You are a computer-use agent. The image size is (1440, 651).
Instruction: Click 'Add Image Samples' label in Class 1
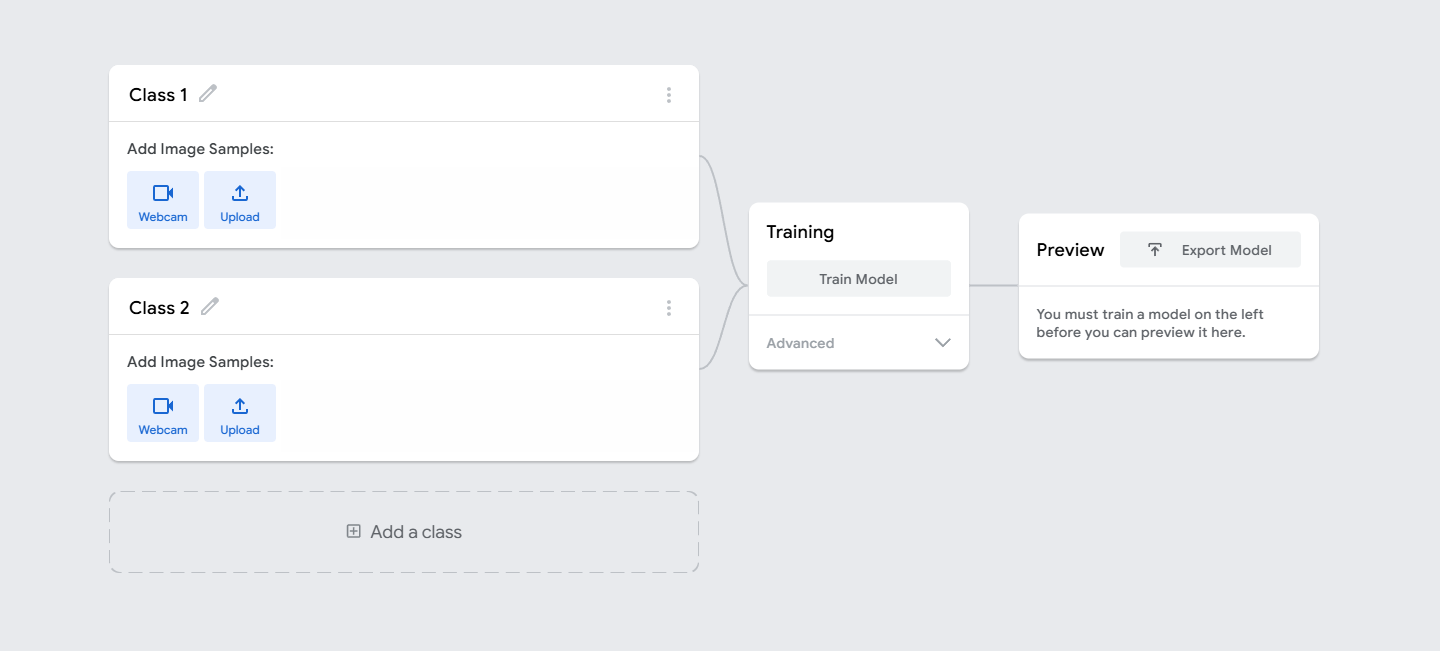point(200,149)
